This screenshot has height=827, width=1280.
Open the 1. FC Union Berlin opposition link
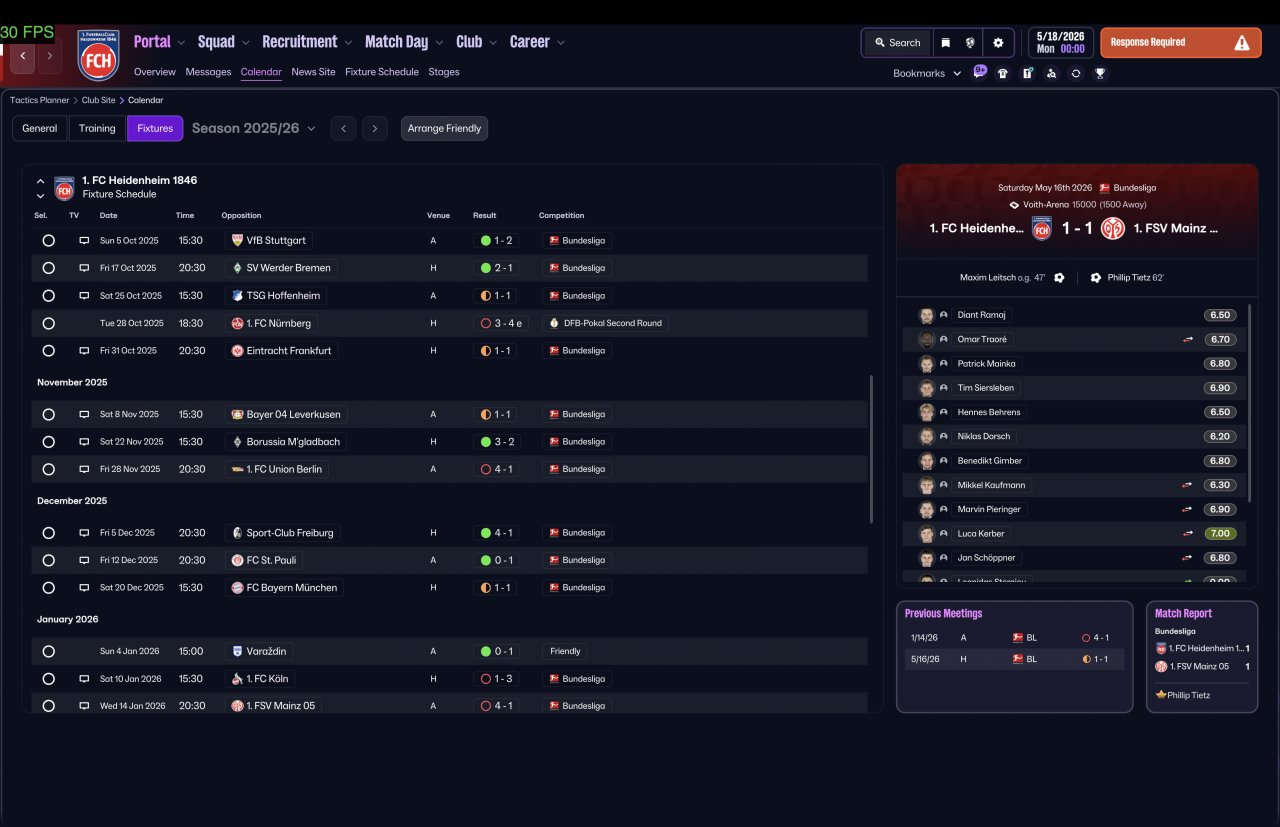[277, 469]
